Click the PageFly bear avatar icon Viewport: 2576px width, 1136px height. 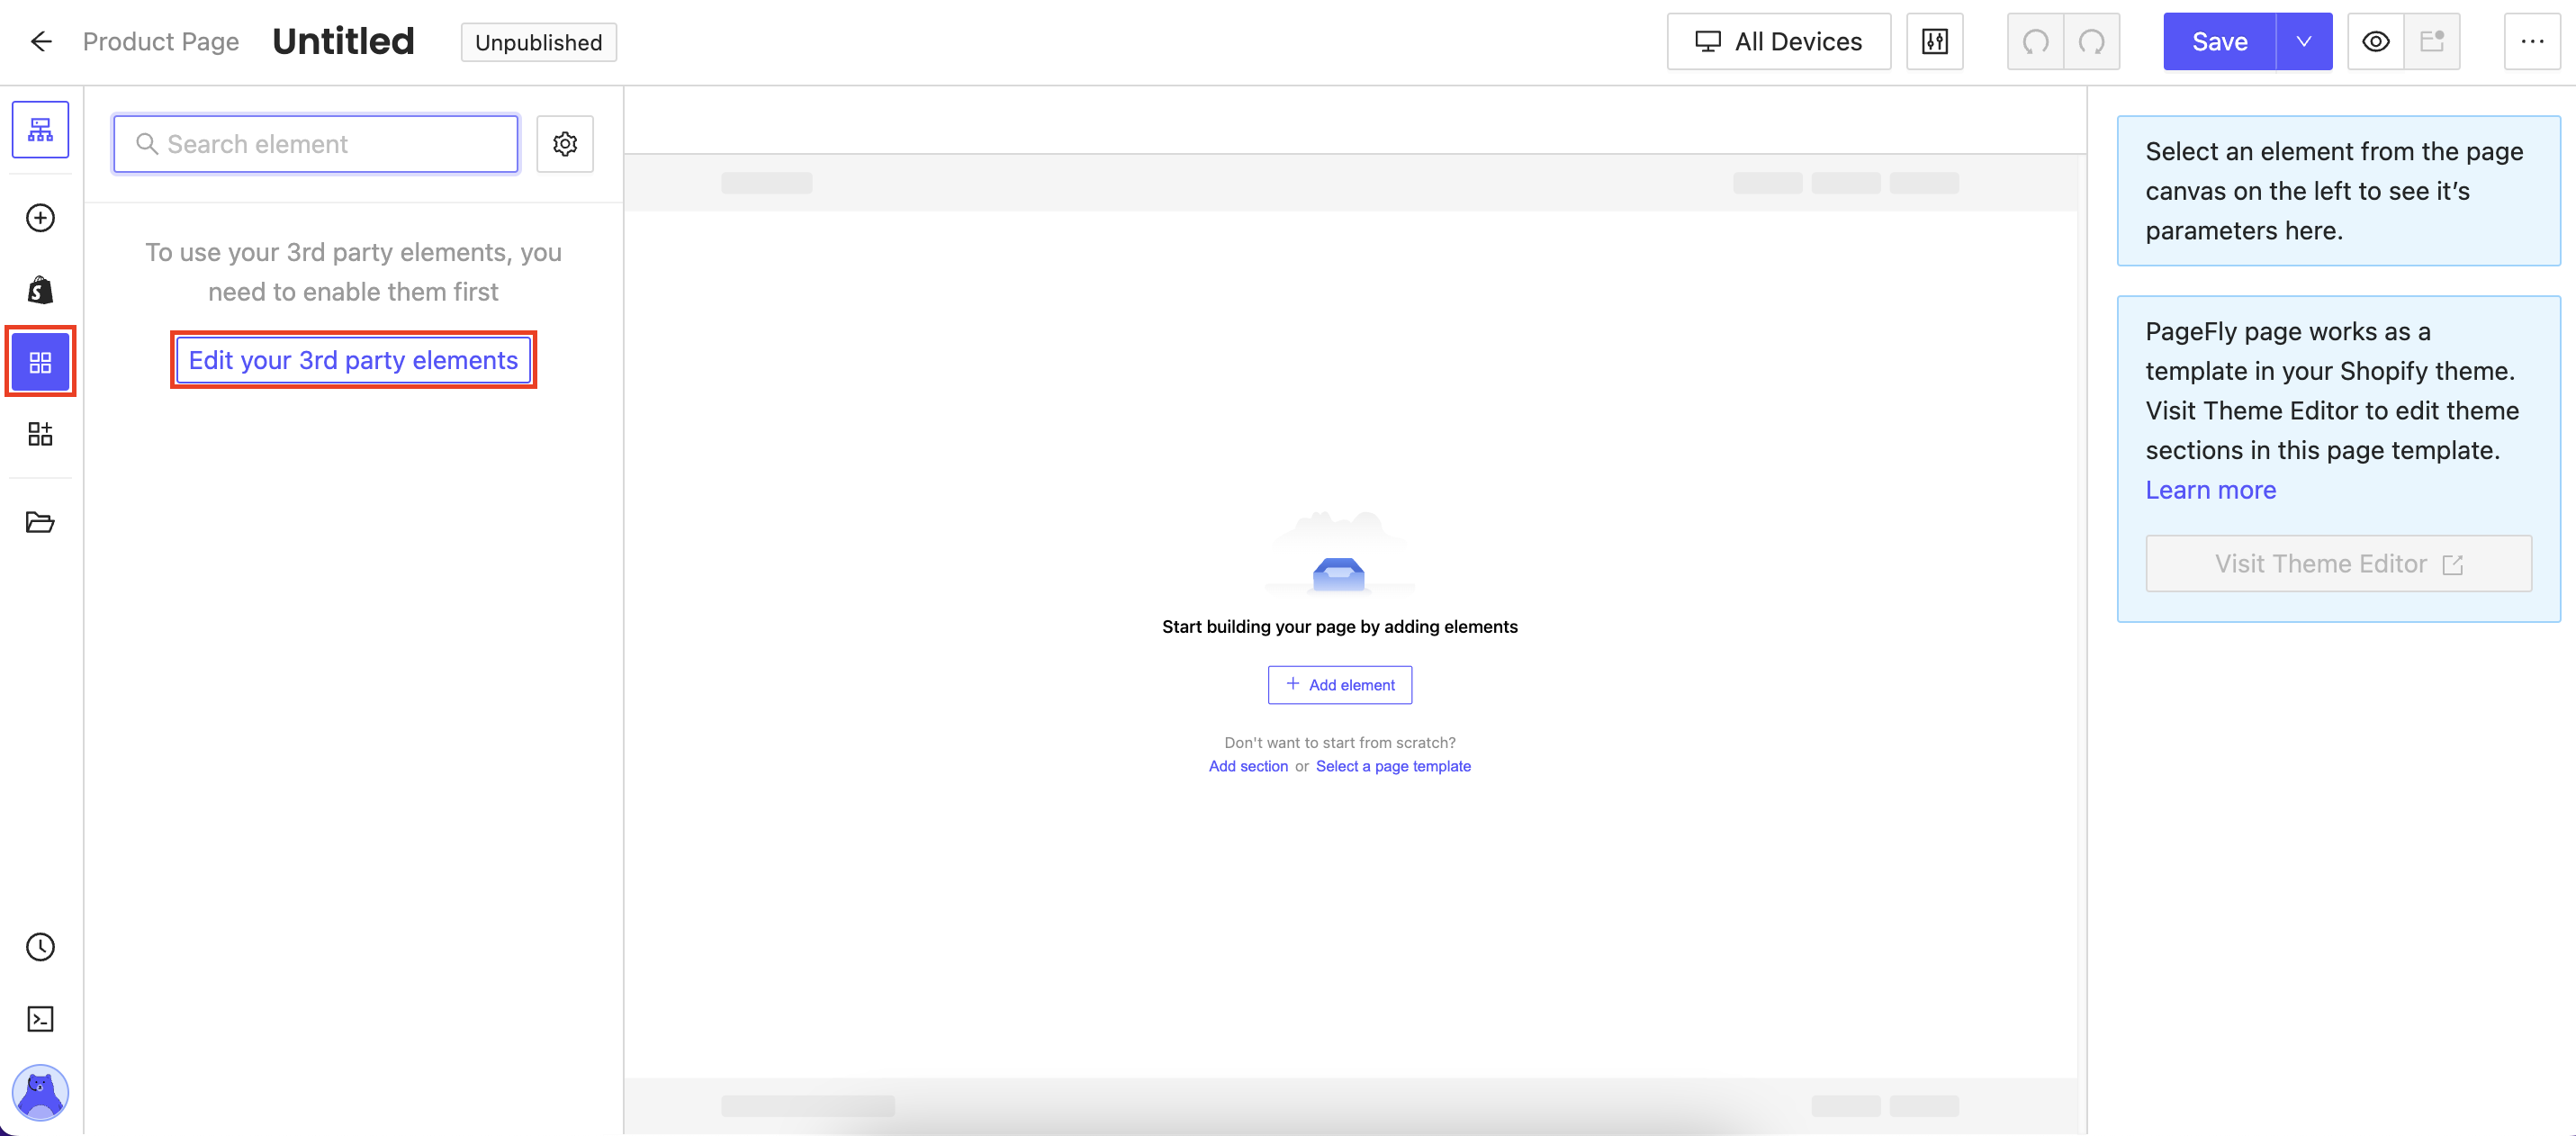click(40, 1092)
